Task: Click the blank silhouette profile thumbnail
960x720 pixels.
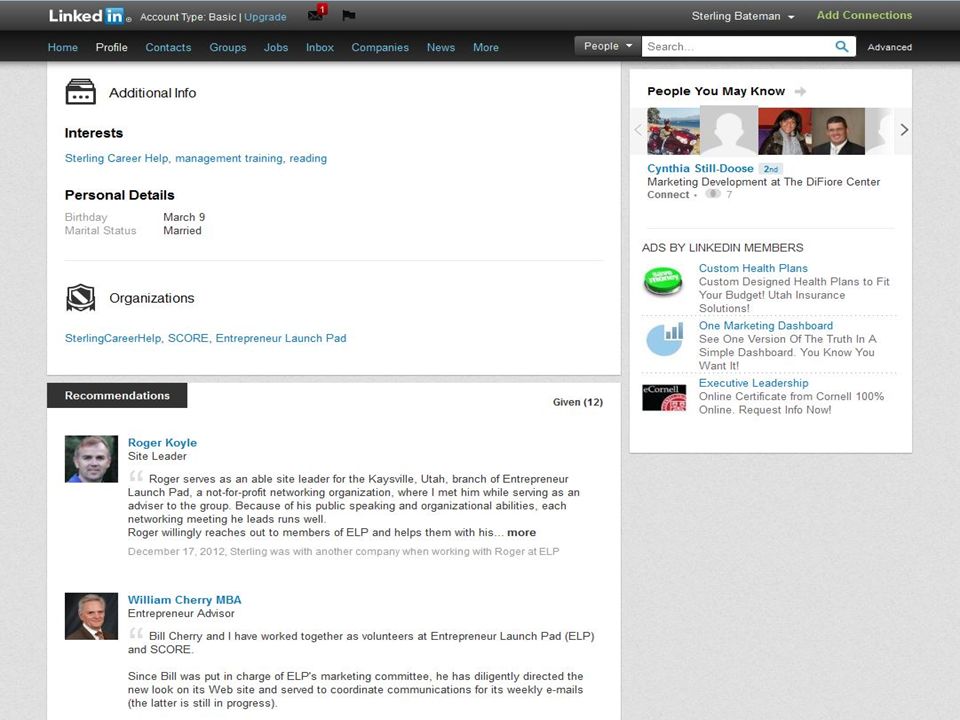Action: [x=729, y=130]
